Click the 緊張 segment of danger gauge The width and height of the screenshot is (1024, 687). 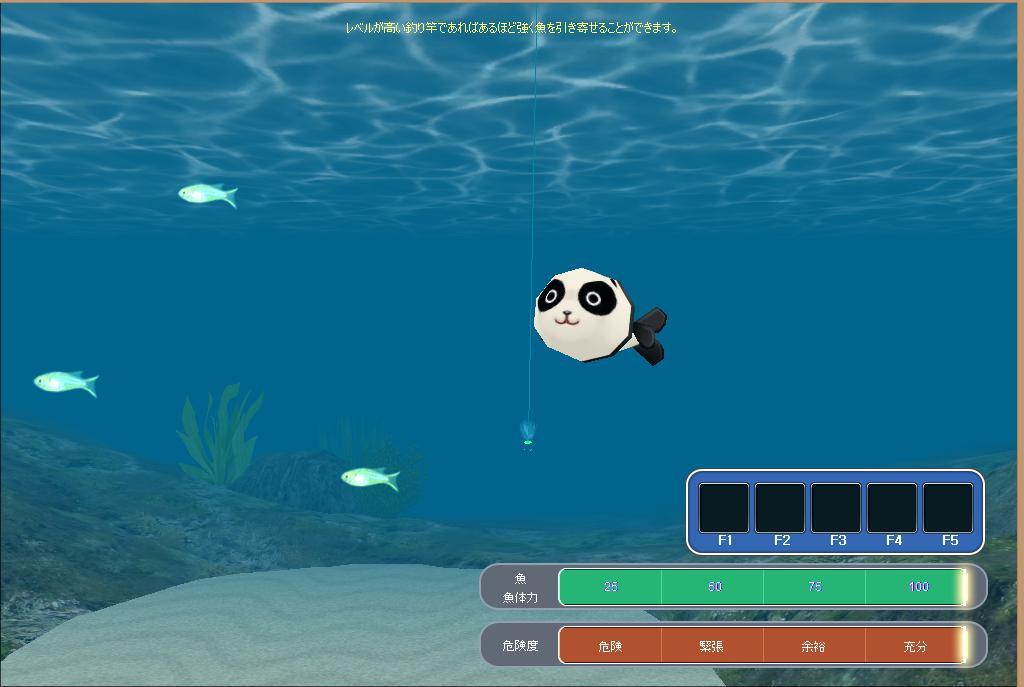(713, 645)
